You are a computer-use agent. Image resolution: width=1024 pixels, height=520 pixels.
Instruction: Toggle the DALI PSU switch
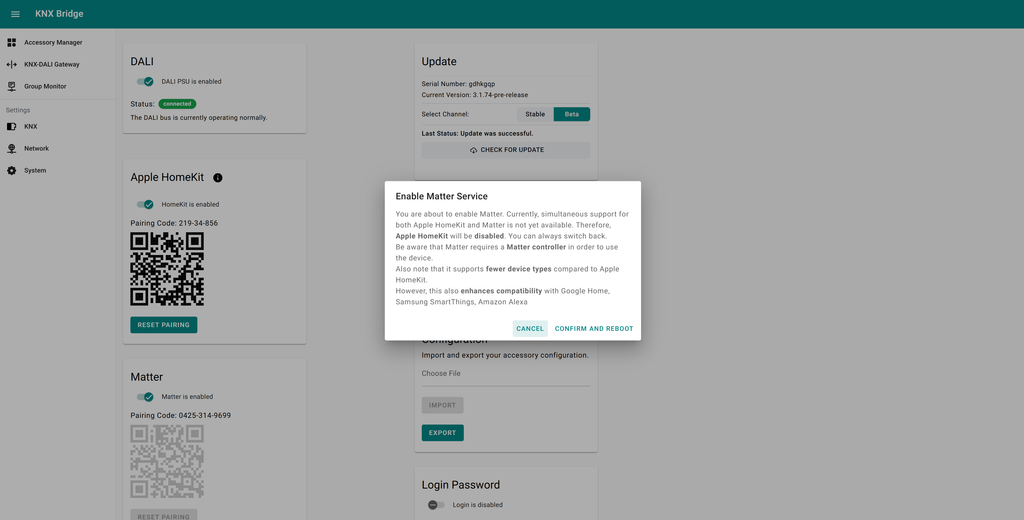click(x=145, y=82)
